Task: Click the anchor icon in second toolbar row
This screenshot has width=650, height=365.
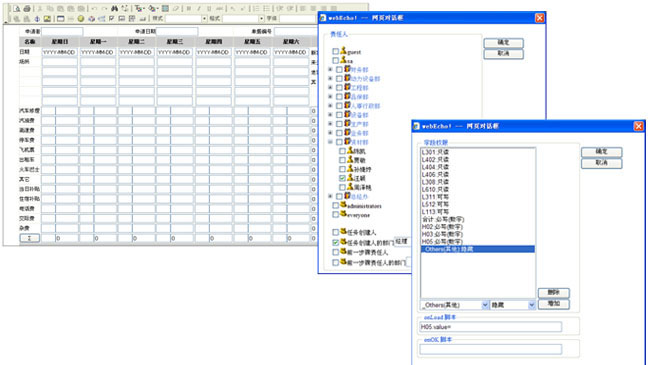Action: 37,19
